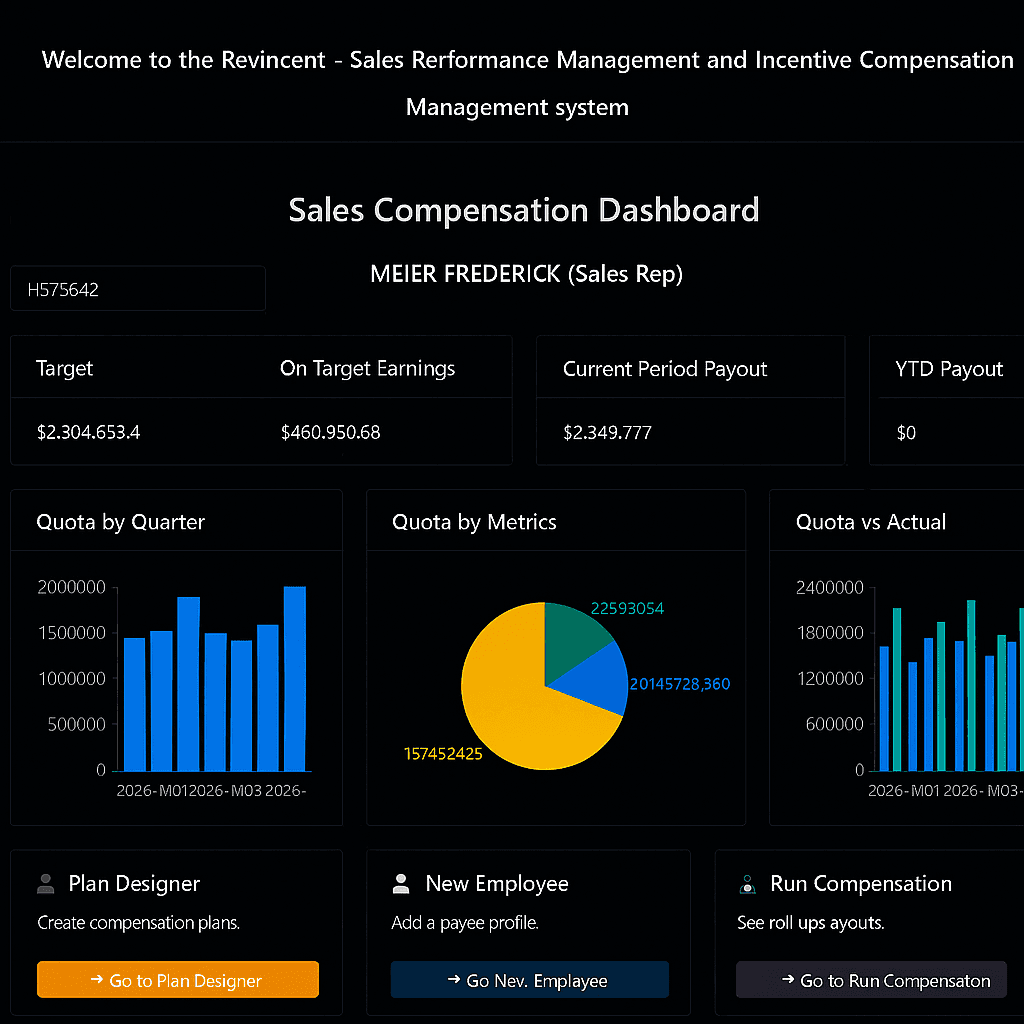Click the Target value $2.304.653.4
This screenshot has height=1024, width=1024.
tap(88, 433)
